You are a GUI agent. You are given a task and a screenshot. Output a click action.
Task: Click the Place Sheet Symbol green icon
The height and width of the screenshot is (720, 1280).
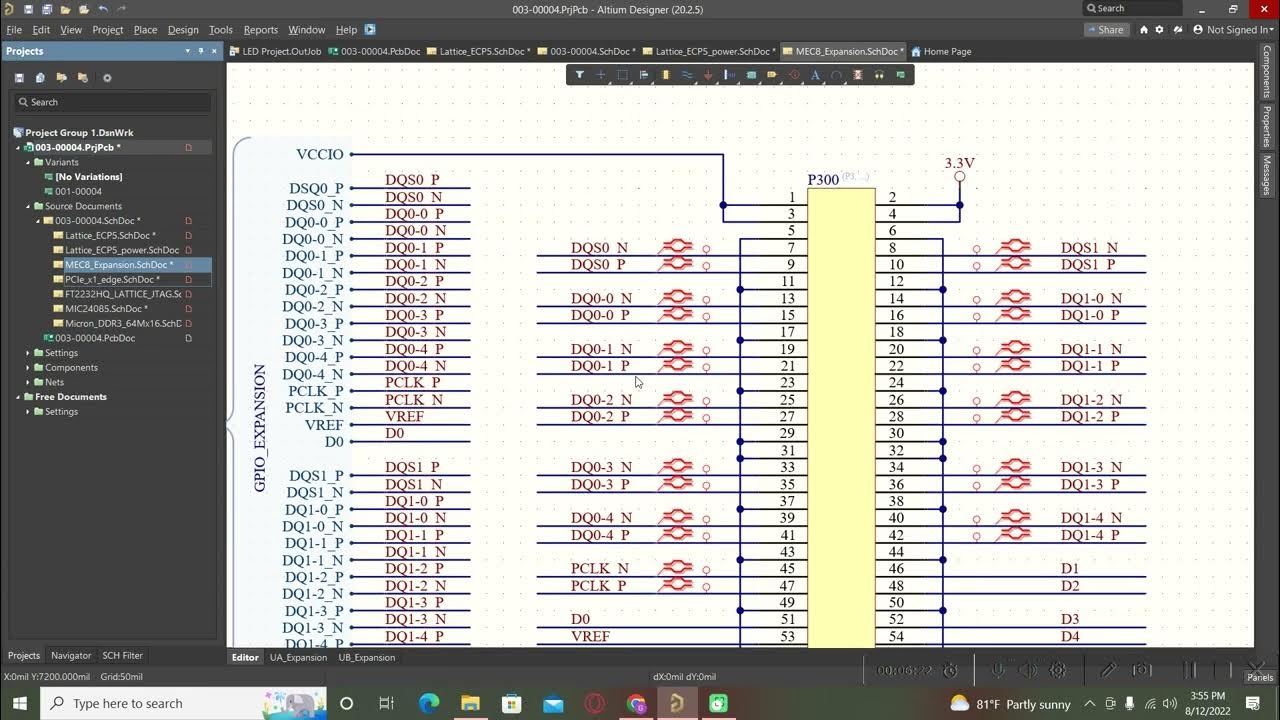pos(751,74)
